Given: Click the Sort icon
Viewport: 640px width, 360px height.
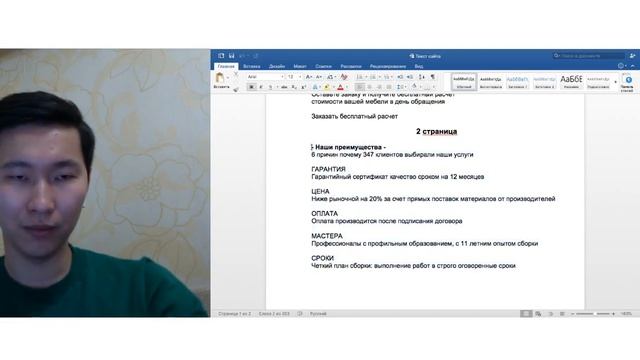Looking at the screenshot, I should point(422,77).
